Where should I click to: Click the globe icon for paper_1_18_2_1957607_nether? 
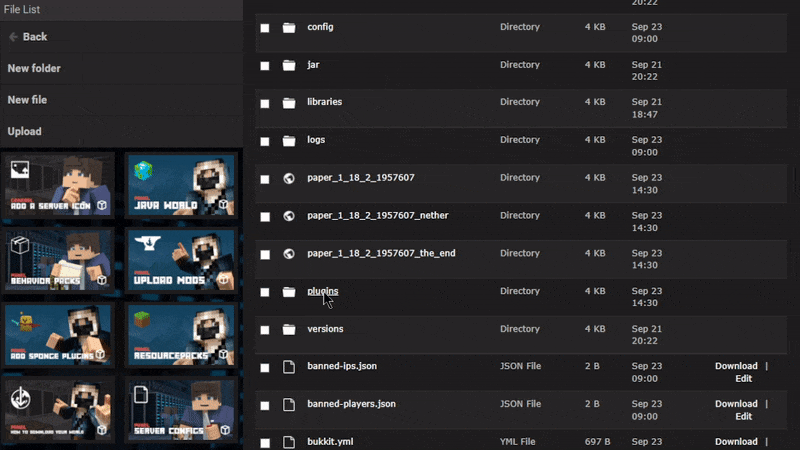pos(289,216)
